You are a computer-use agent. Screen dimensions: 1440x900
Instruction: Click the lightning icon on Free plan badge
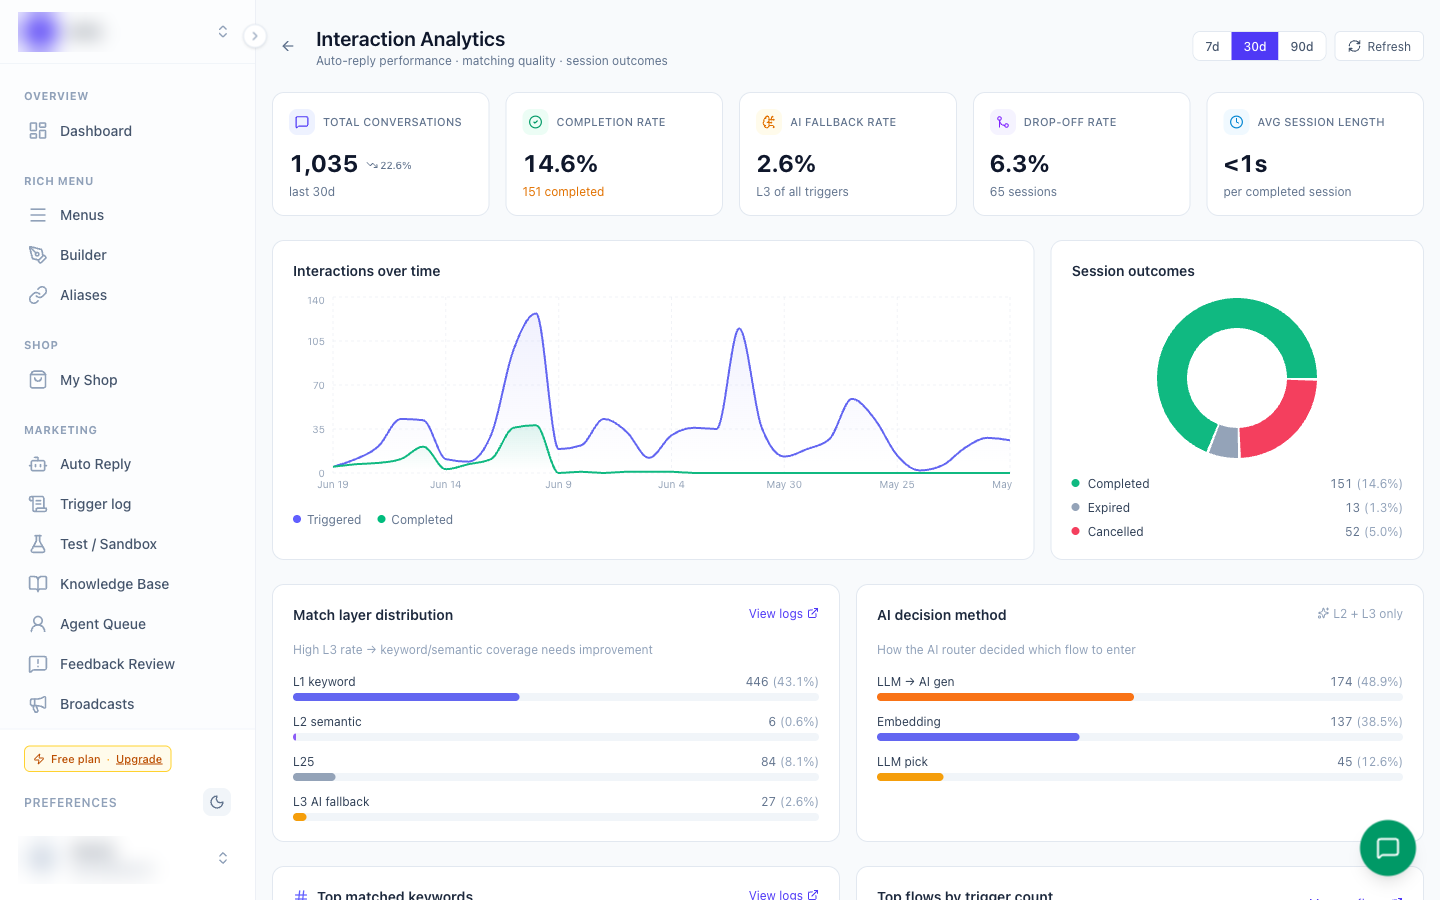pyautogui.click(x=39, y=759)
